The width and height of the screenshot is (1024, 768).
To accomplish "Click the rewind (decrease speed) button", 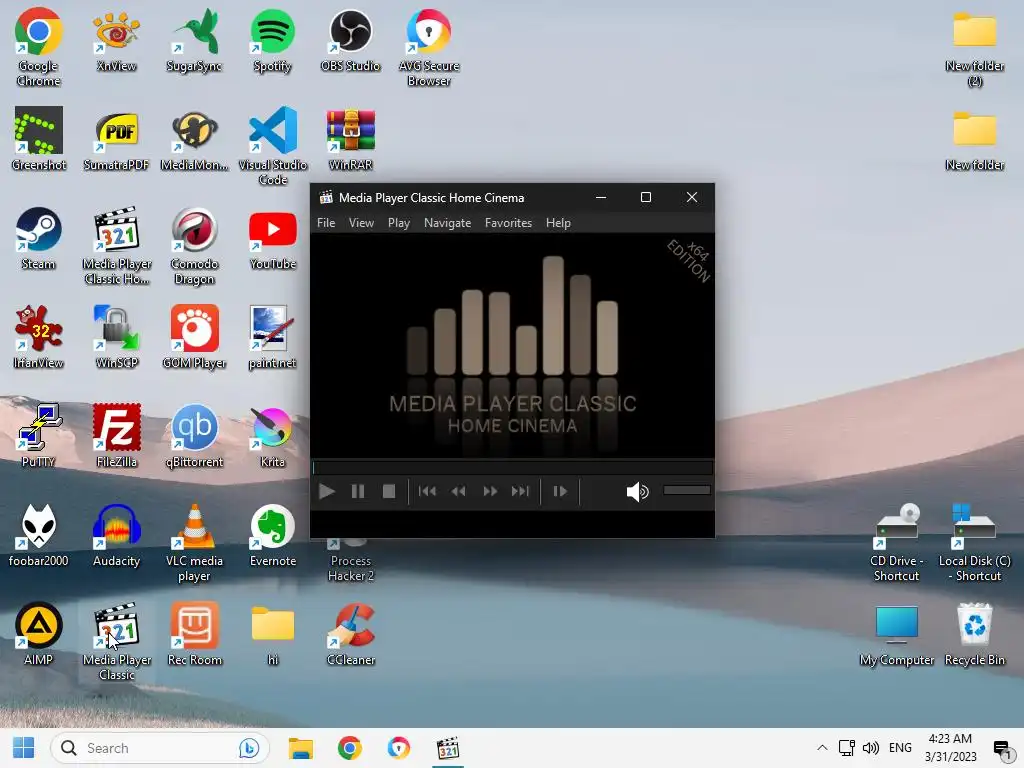I will 458,491.
